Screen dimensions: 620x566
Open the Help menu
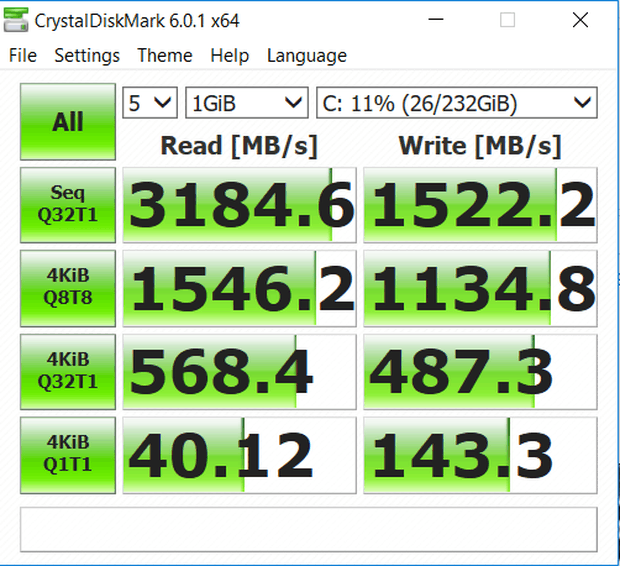pyautogui.click(x=230, y=55)
